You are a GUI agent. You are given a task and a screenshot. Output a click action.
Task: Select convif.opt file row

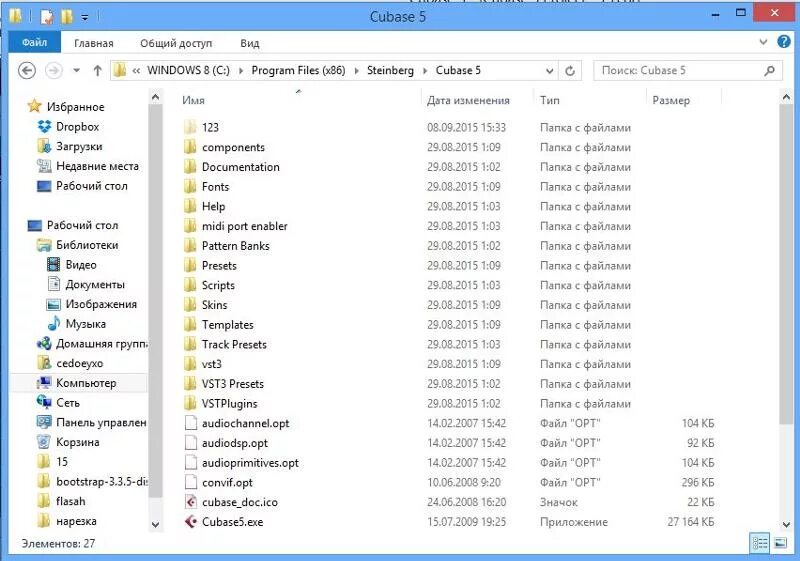pos(449,482)
